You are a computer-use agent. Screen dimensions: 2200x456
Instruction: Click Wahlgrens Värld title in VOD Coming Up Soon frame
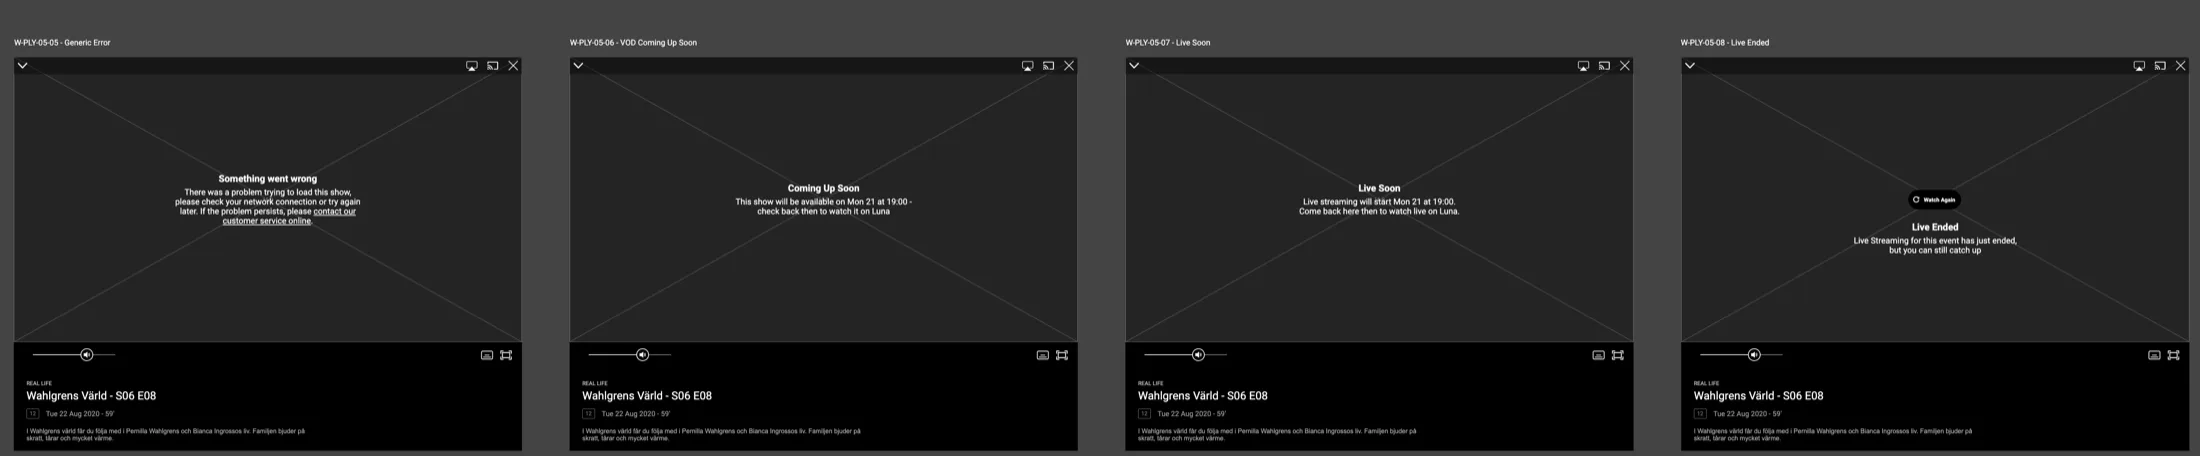point(647,396)
